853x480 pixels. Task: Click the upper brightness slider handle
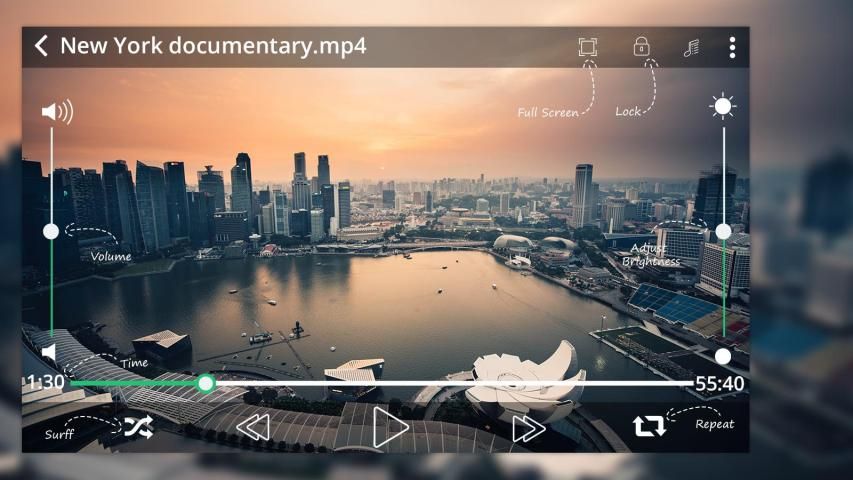tap(723, 231)
